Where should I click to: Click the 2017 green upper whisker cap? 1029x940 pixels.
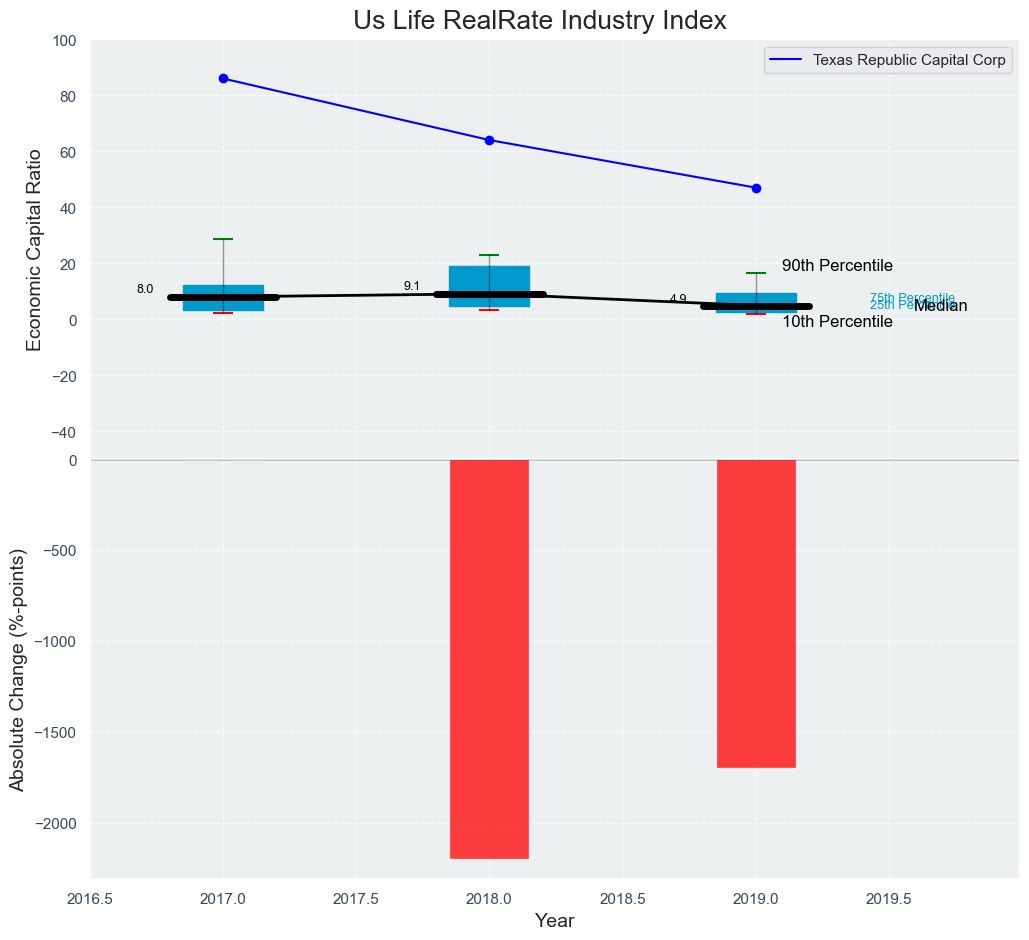[223, 239]
